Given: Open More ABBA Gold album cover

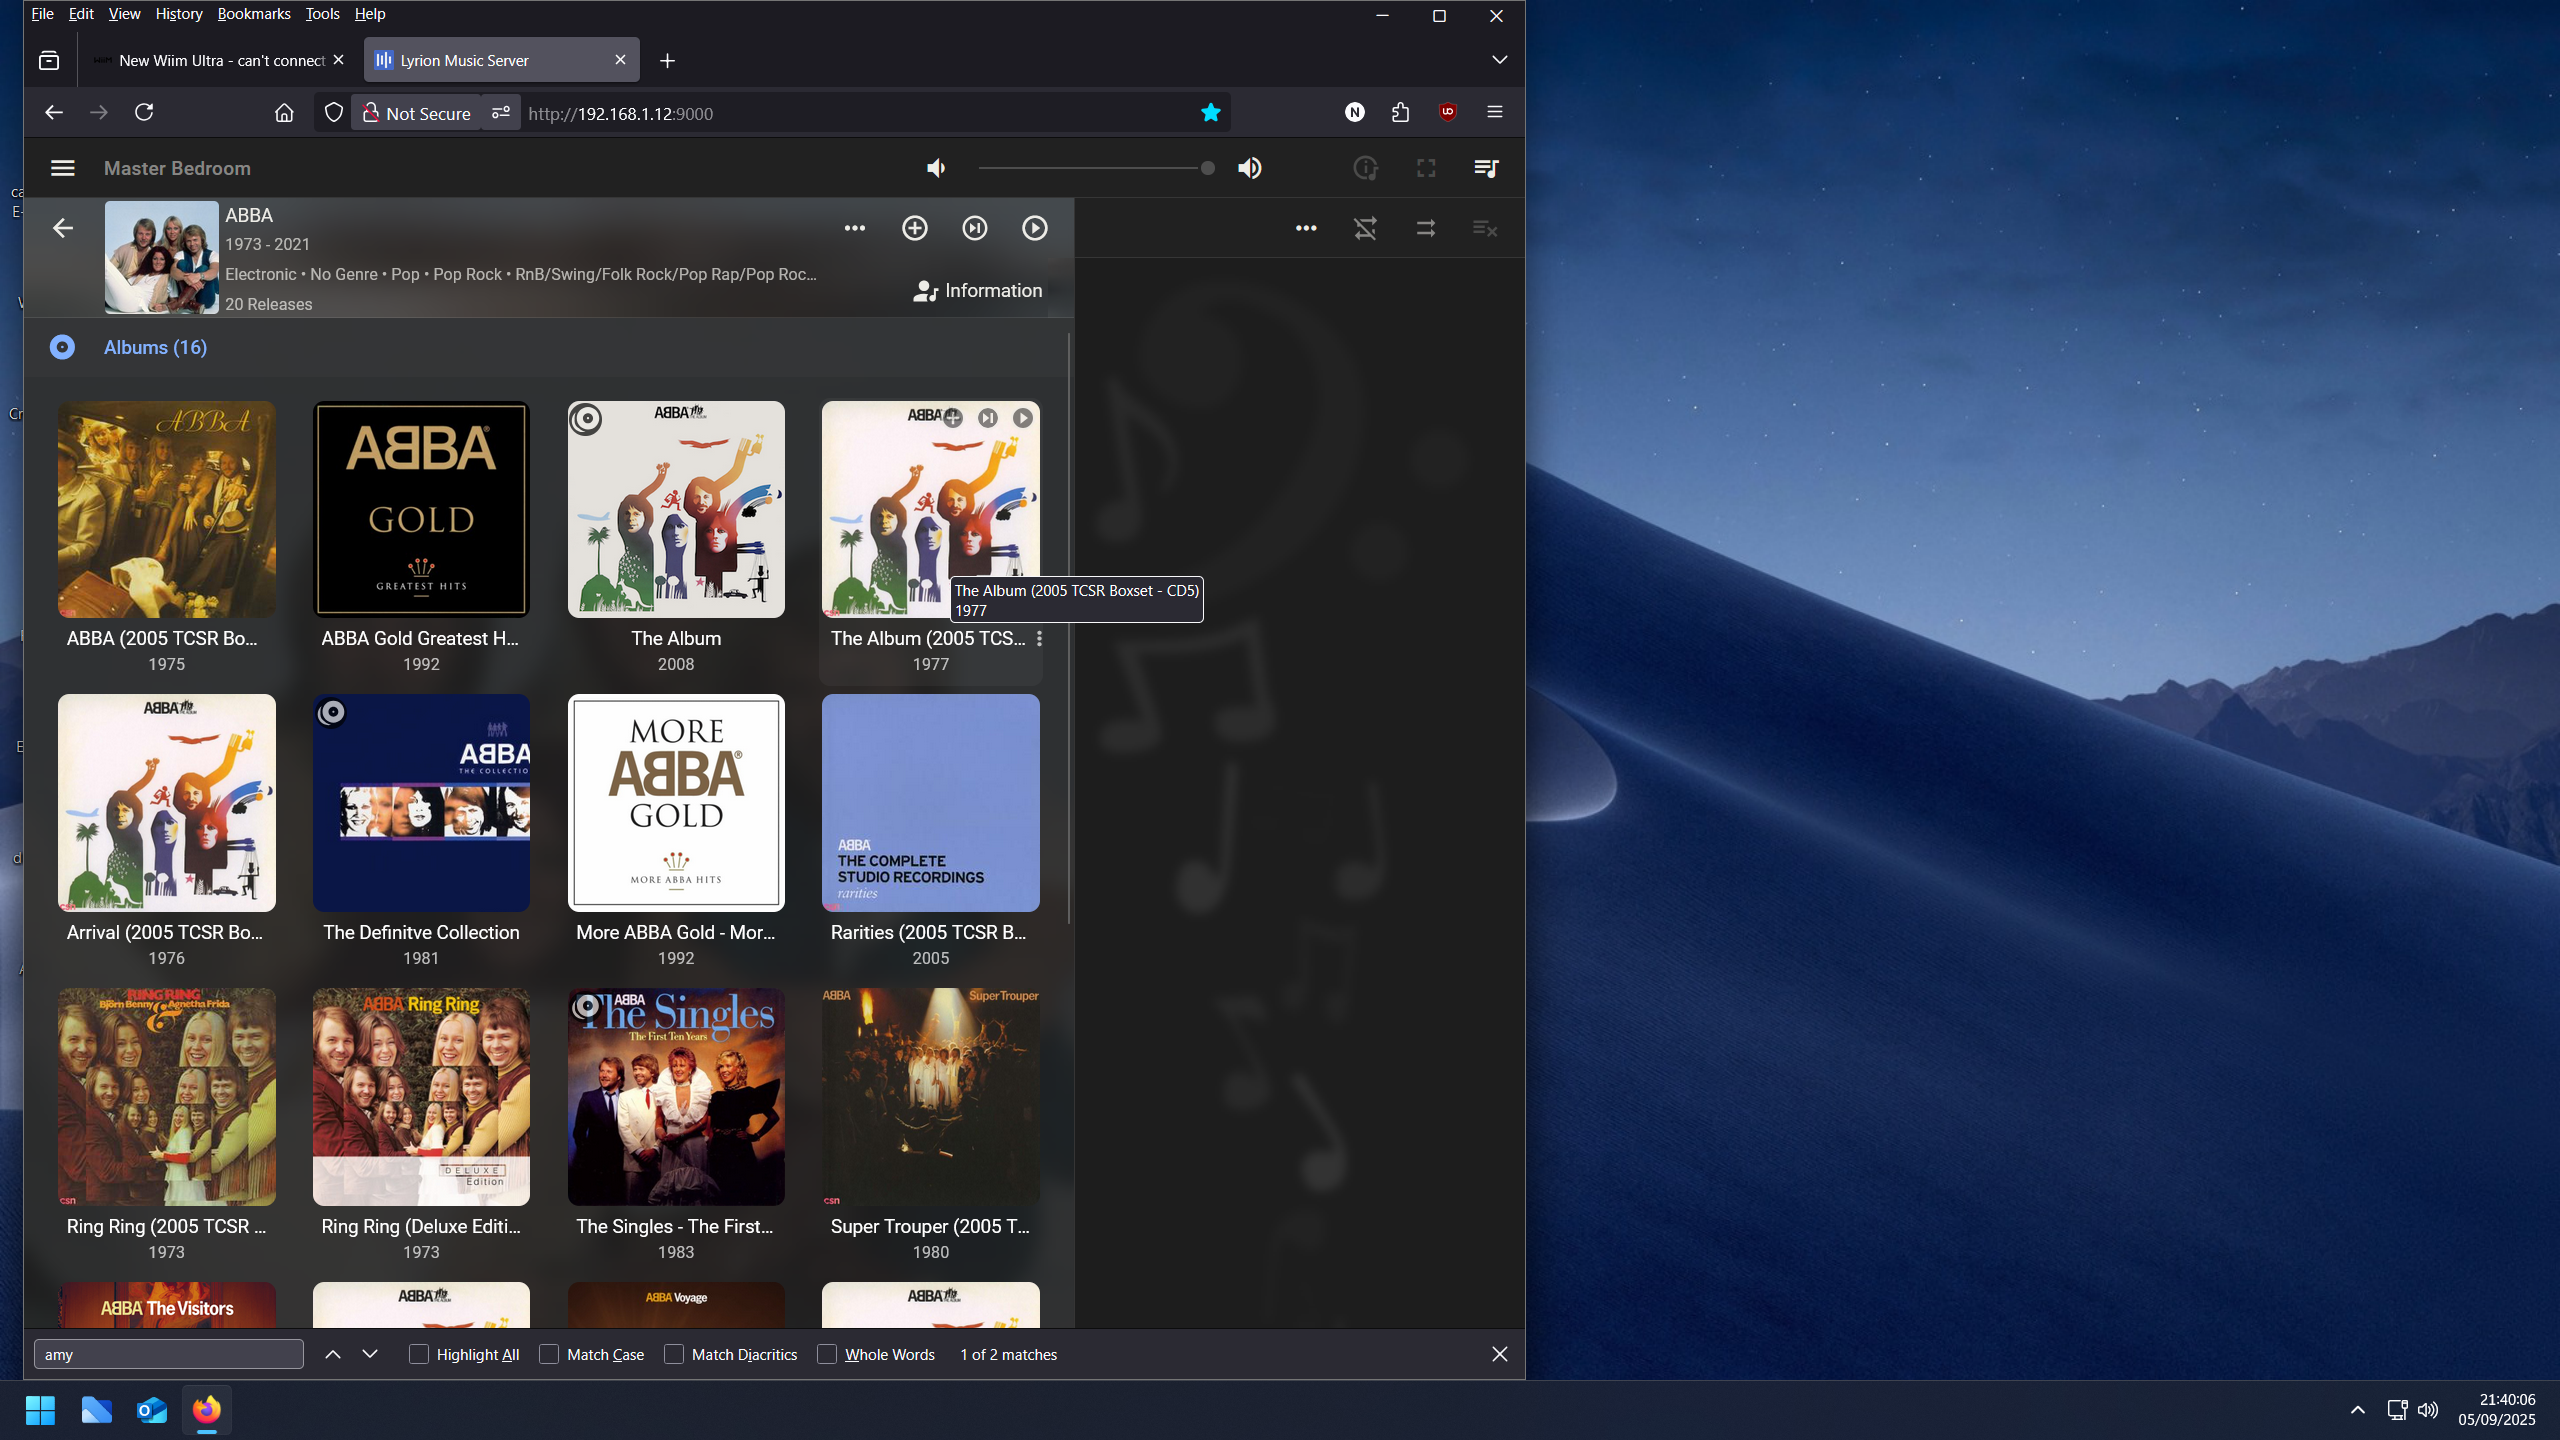Looking at the screenshot, I should [676, 803].
